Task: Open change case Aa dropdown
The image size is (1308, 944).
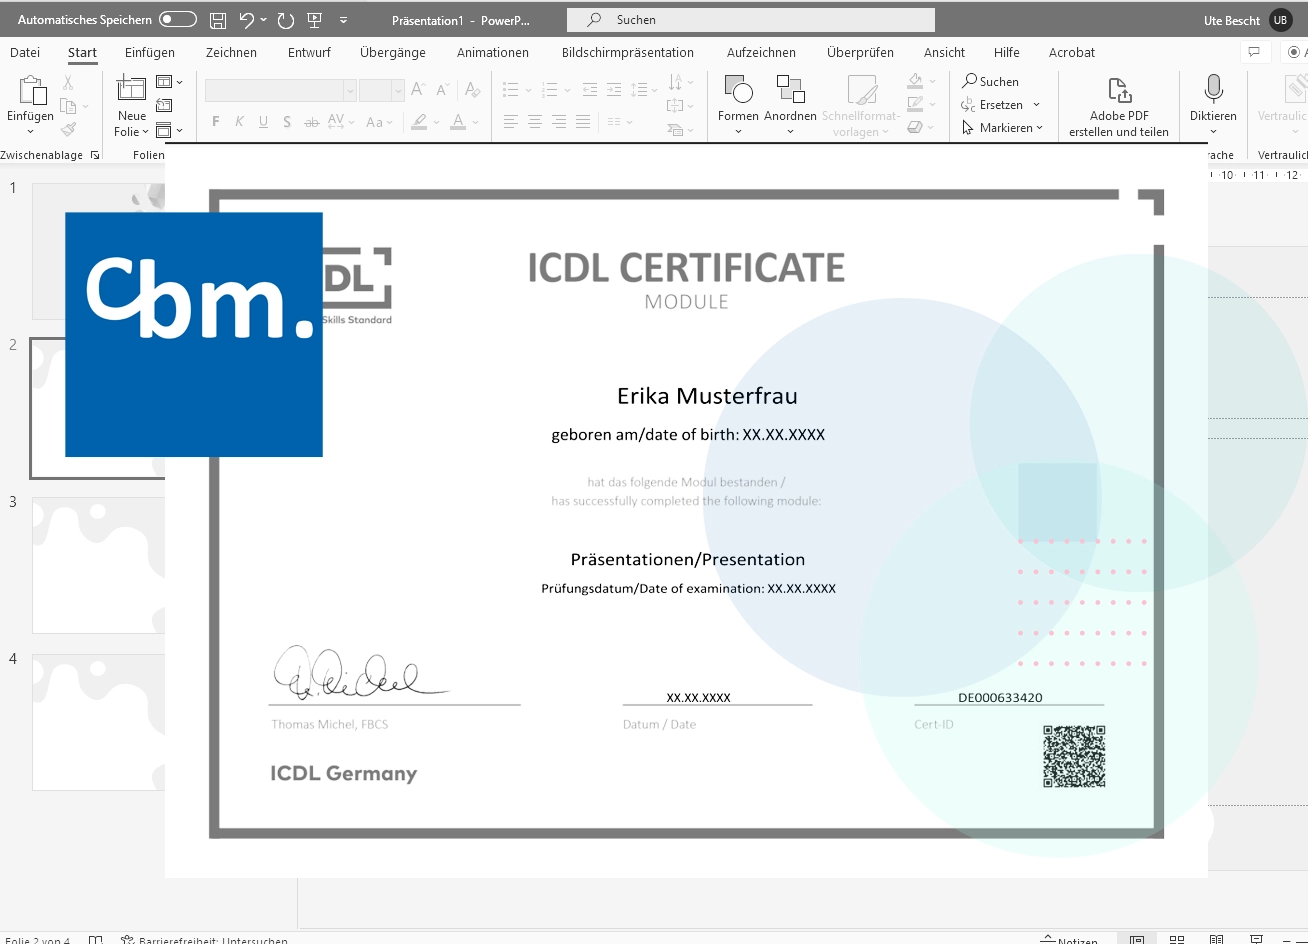Action: coord(380,122)
